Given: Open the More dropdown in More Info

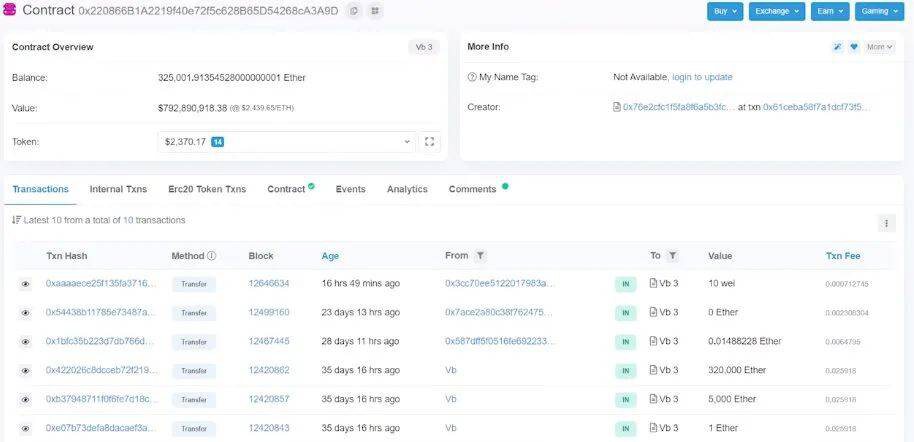Looking at the screenshot, I should click(879, 47).
